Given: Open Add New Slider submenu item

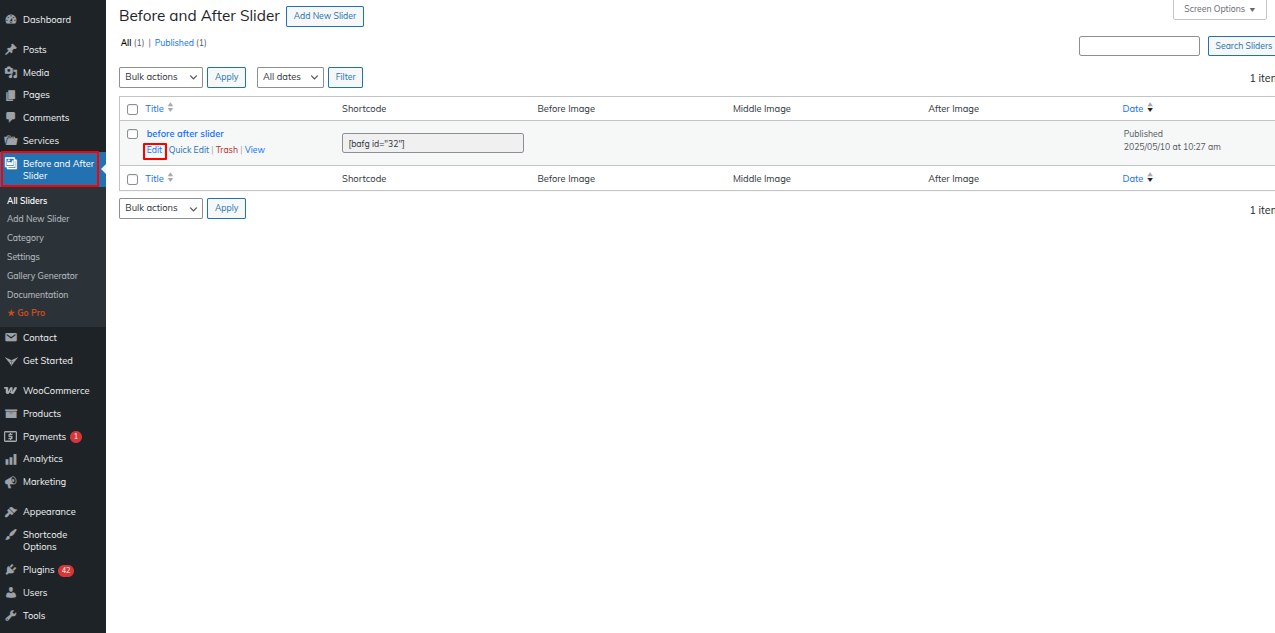Looking at the screenshot, I should click(38, 219).
